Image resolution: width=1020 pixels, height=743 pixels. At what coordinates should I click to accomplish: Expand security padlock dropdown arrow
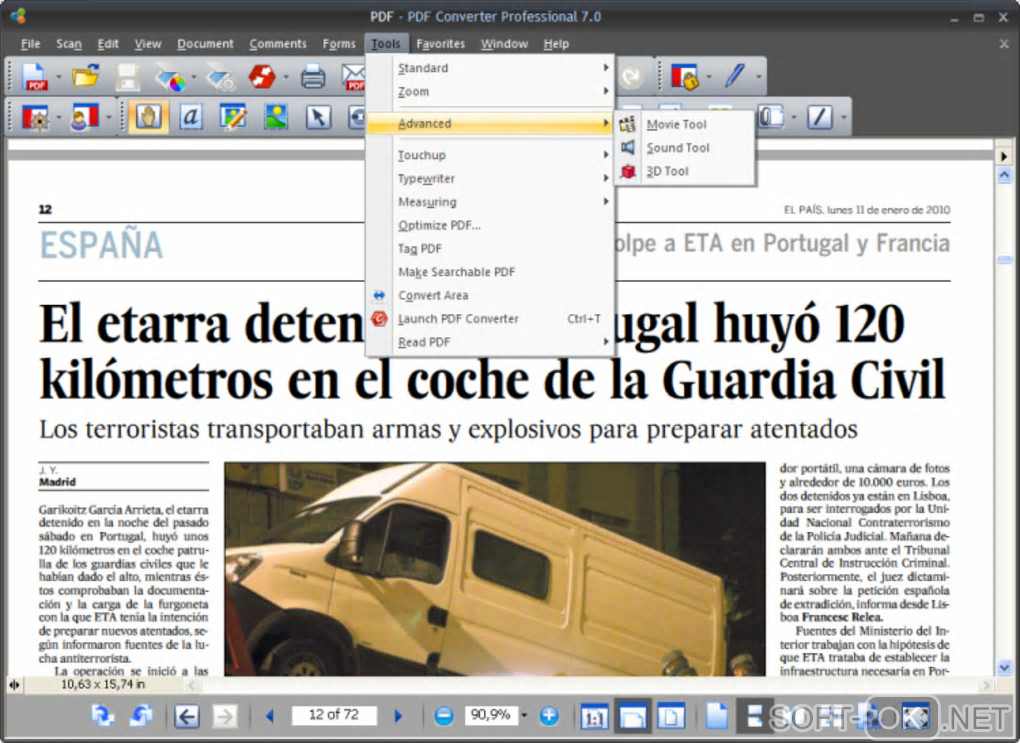708,77
